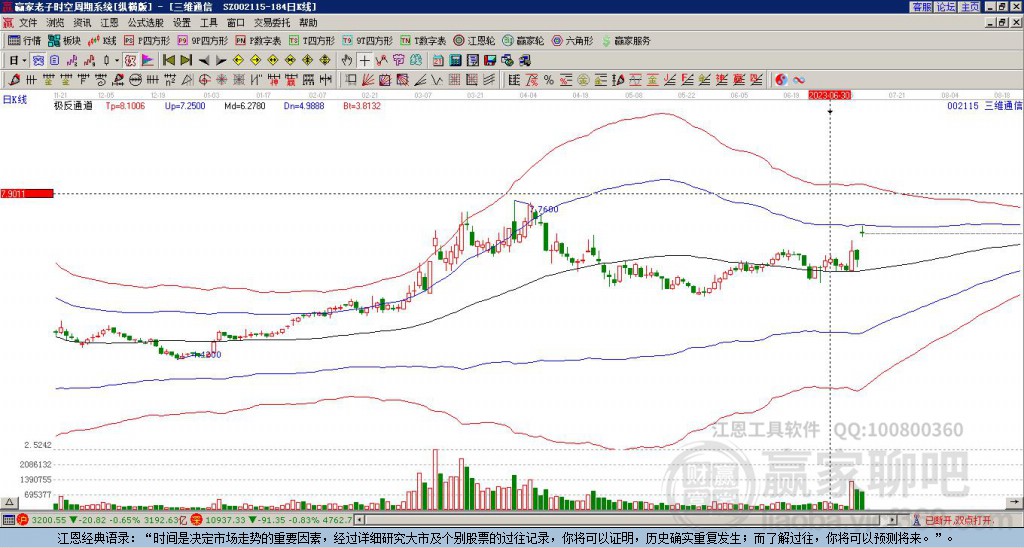Click the gold circled 金 icon
The height and width of the screenshot is (548, 1024).
(583, 80)
